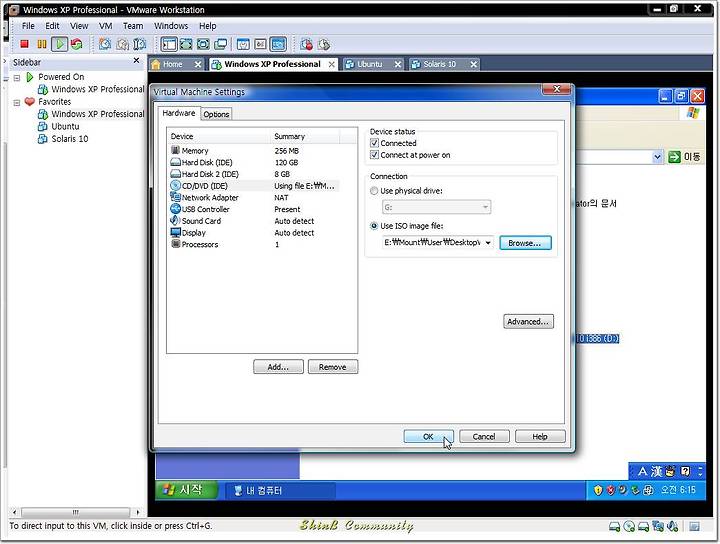This screenshot has width=720, height=544.
Task: Open the guest address bar dropdown arrow
Action: [x=657, y=157]
